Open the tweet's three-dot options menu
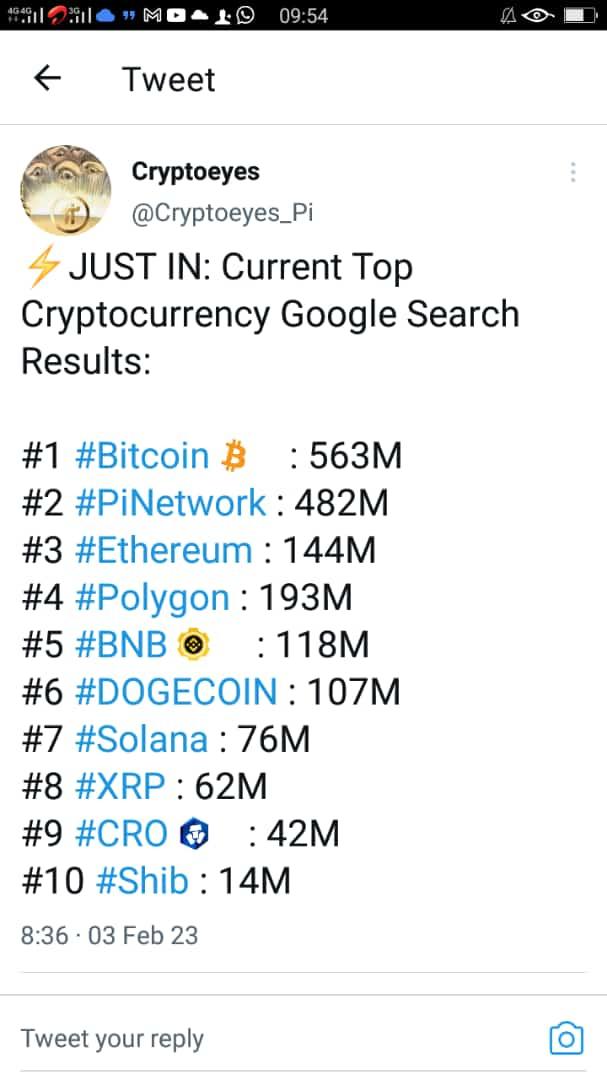Screen dimensions: 607x1080 pos(573,172)
